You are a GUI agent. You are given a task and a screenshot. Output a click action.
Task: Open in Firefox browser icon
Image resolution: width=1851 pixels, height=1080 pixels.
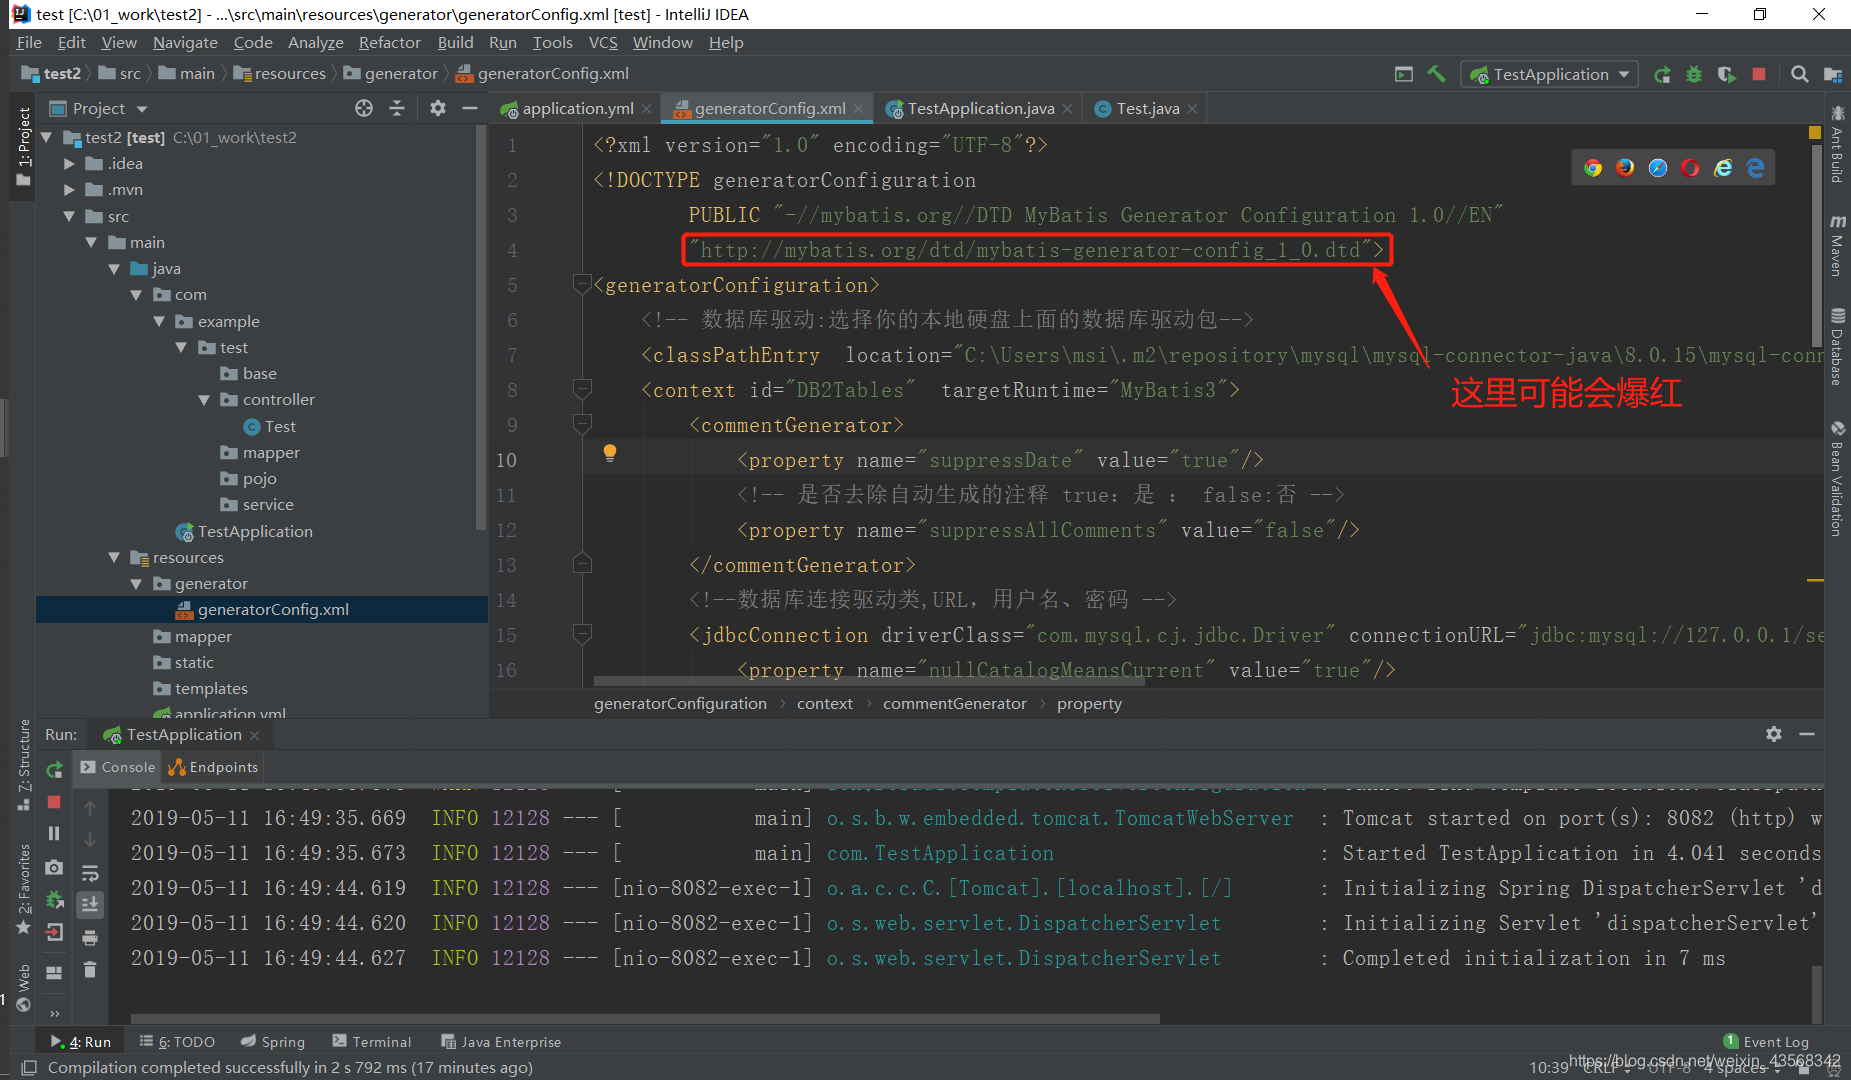click(x=1625, y=168)
